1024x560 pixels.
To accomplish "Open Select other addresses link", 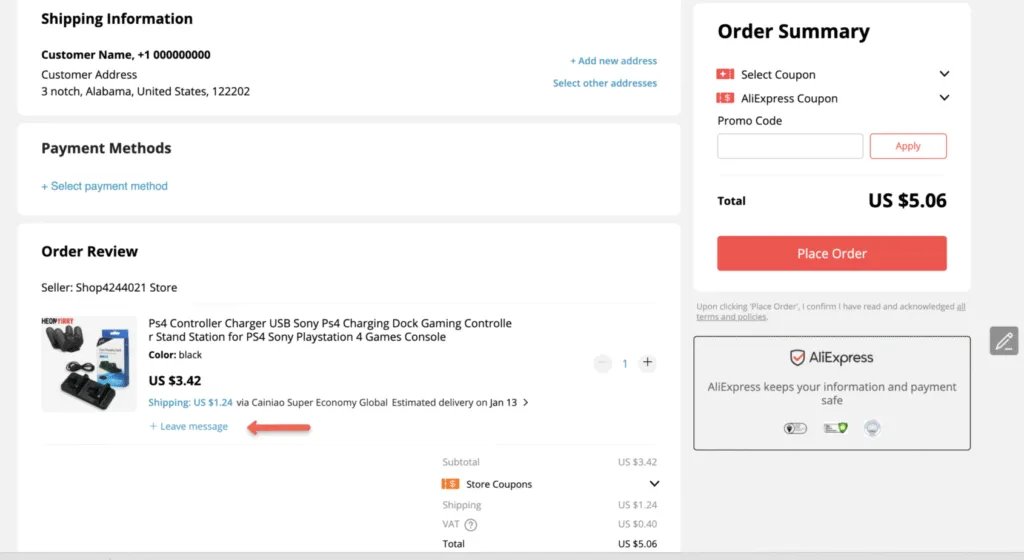I will (x=605, y=83).
